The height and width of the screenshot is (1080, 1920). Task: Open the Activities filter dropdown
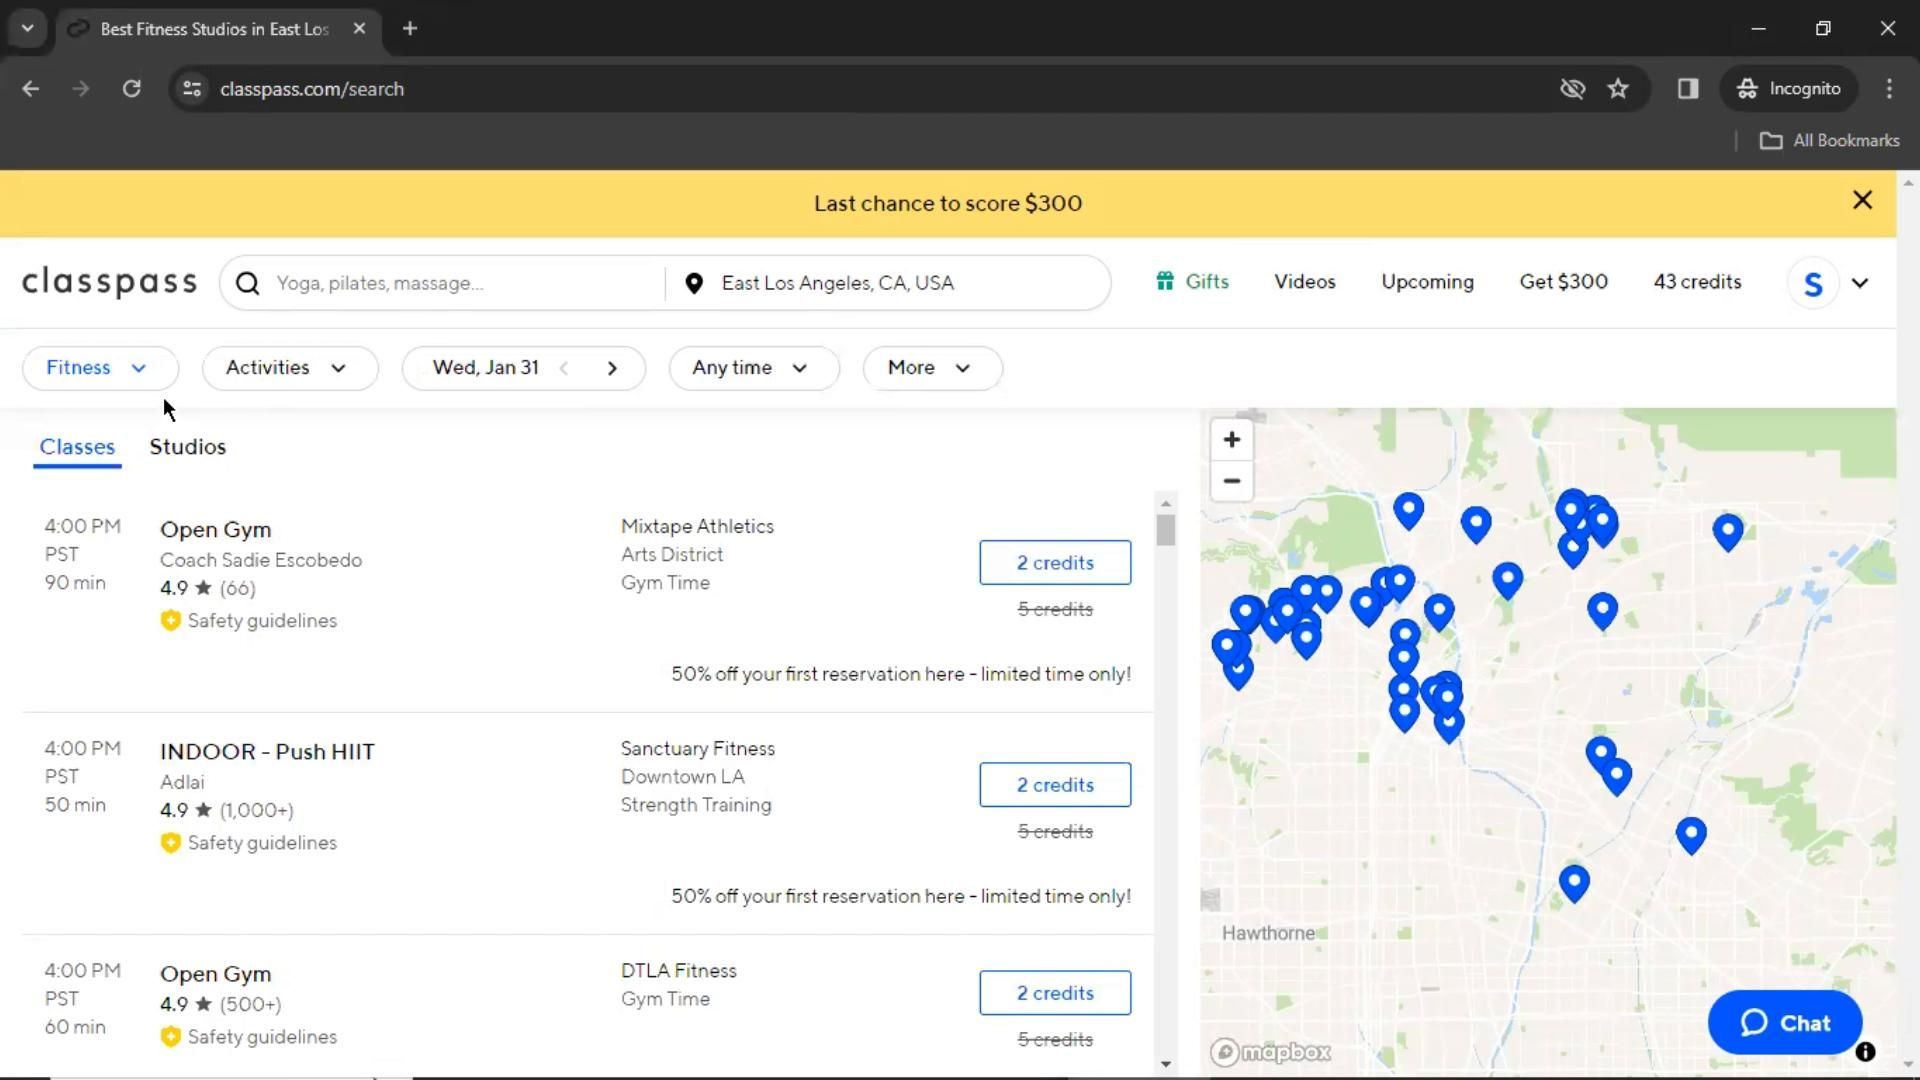(289, 368)
